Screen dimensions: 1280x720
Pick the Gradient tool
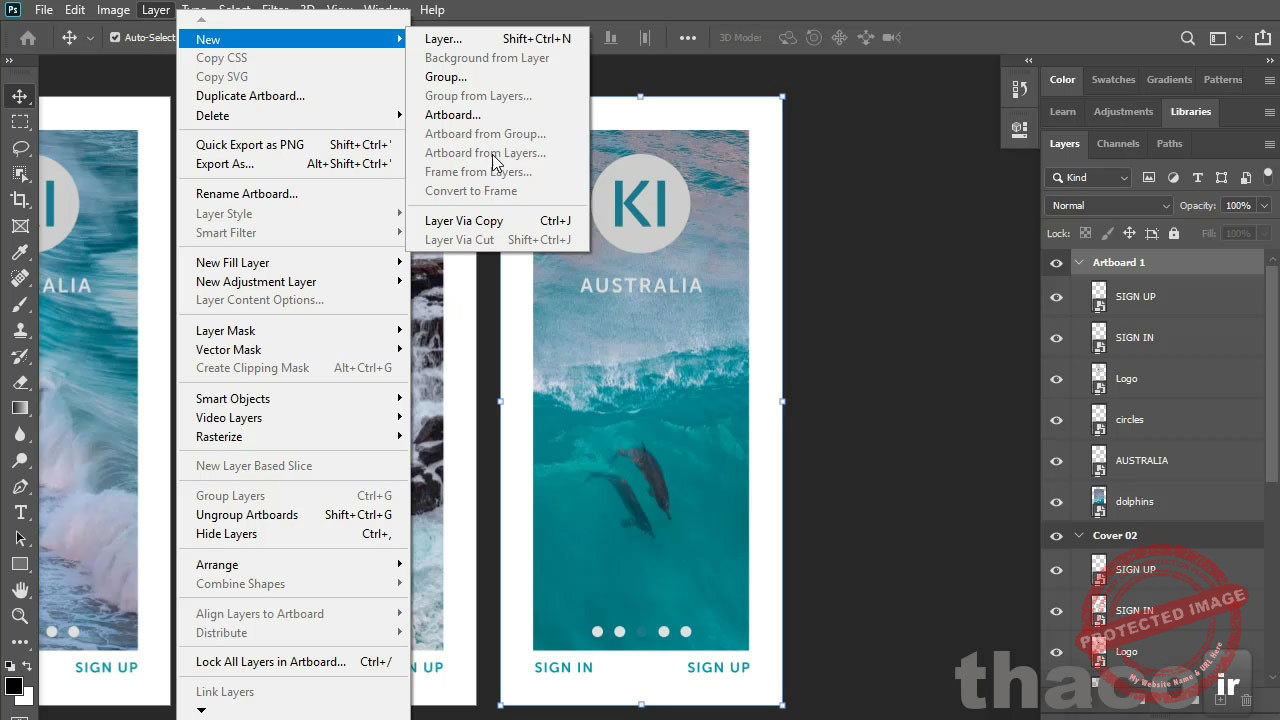pos(20,408)
